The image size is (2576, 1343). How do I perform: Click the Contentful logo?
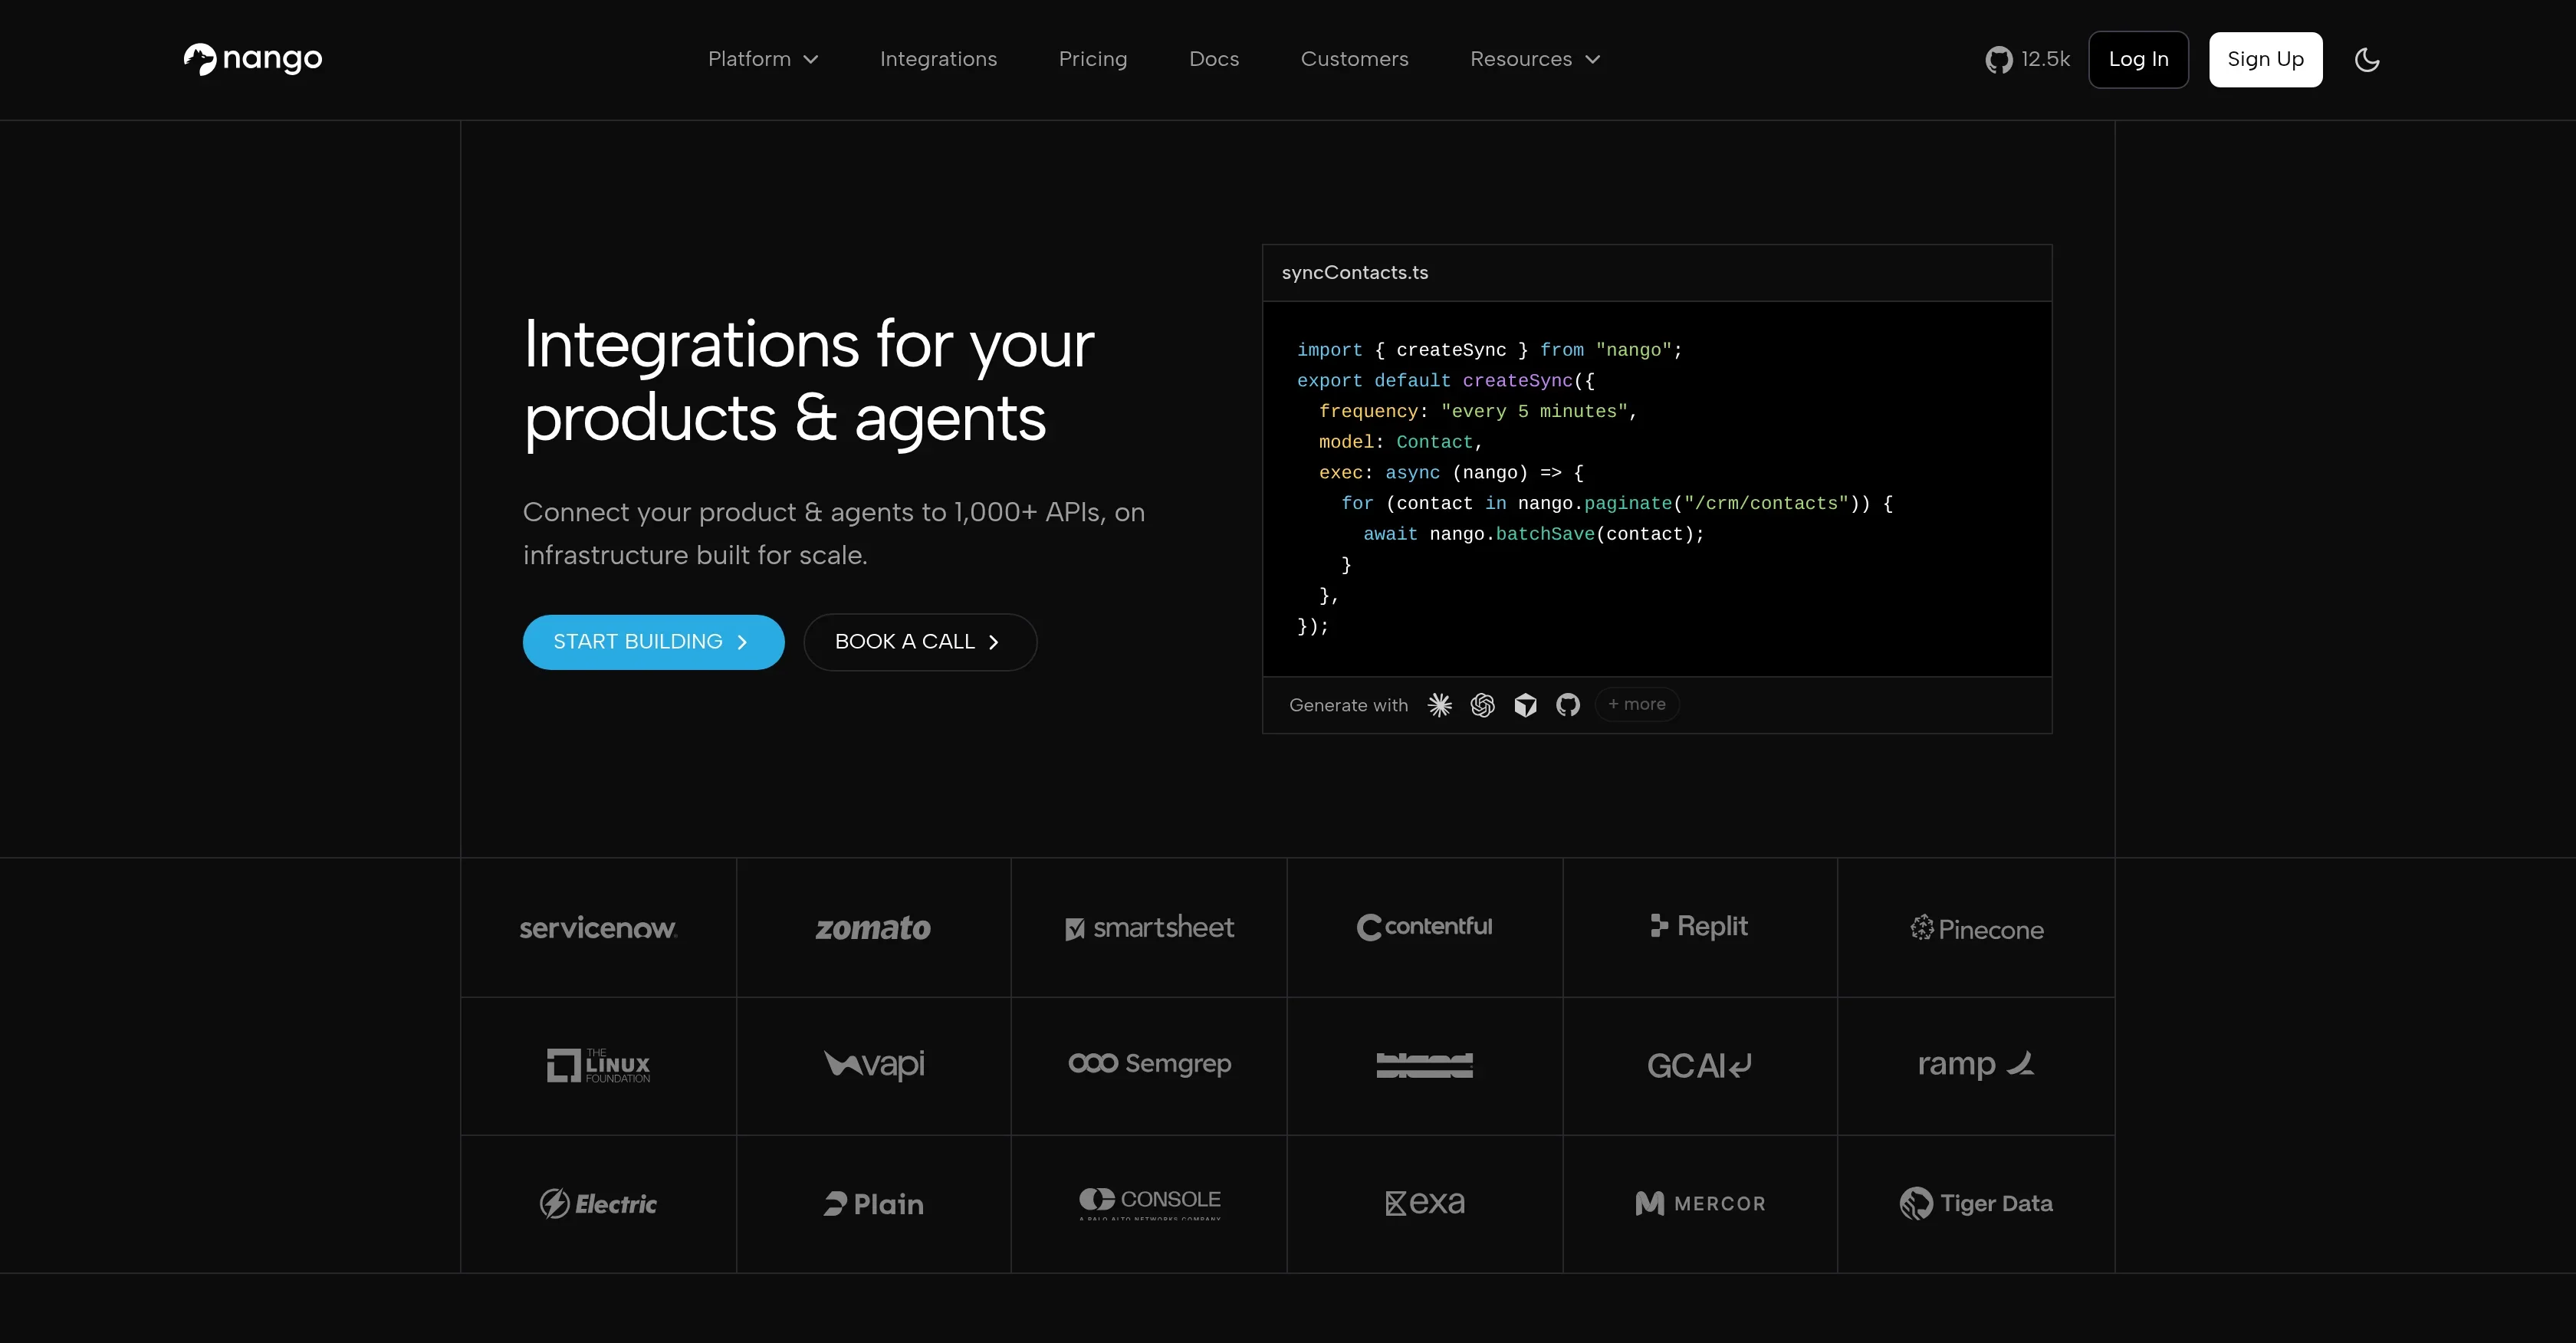coord(1424,927)
